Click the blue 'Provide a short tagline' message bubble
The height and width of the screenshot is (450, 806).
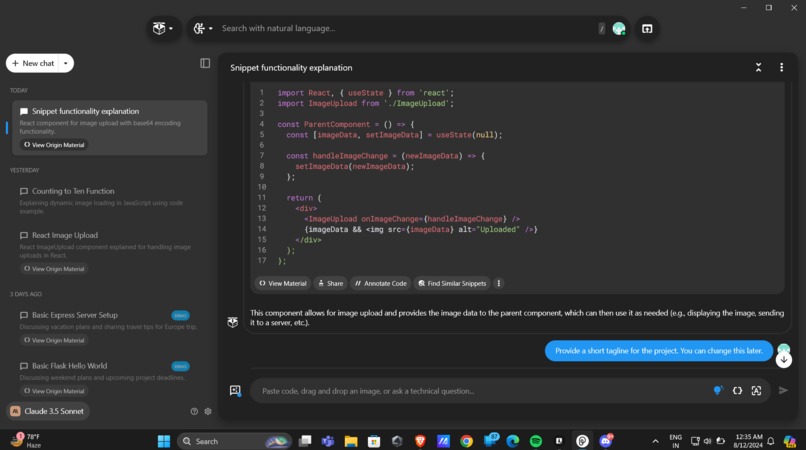[658, 351]
